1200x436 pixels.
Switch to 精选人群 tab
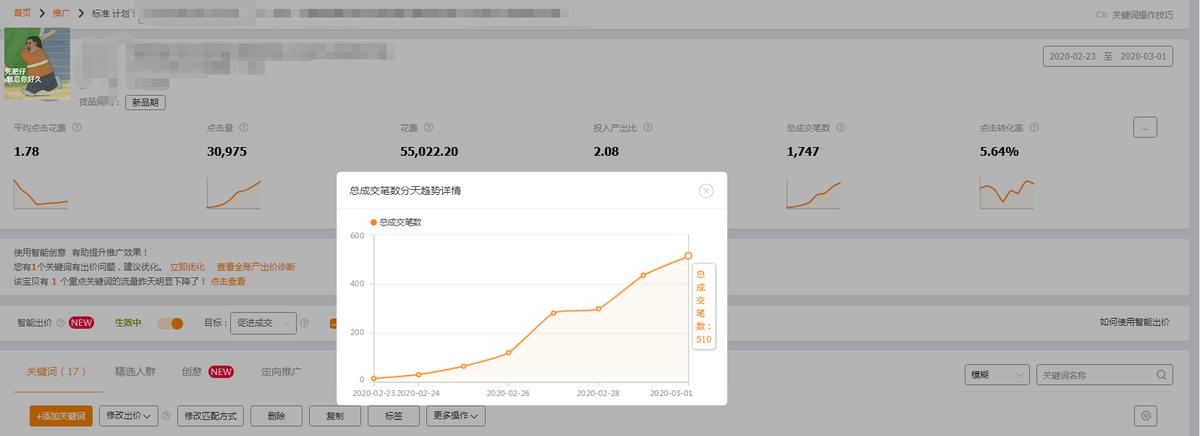coord(135,372)
